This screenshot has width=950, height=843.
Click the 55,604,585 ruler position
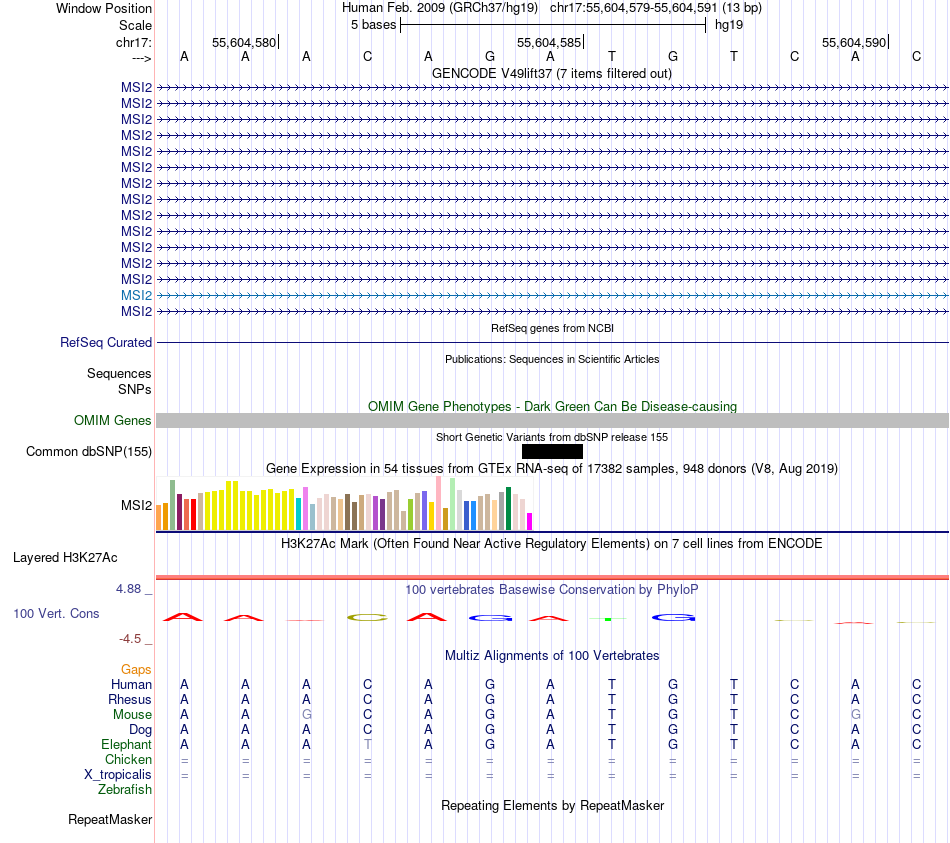[x=549, y=42]
